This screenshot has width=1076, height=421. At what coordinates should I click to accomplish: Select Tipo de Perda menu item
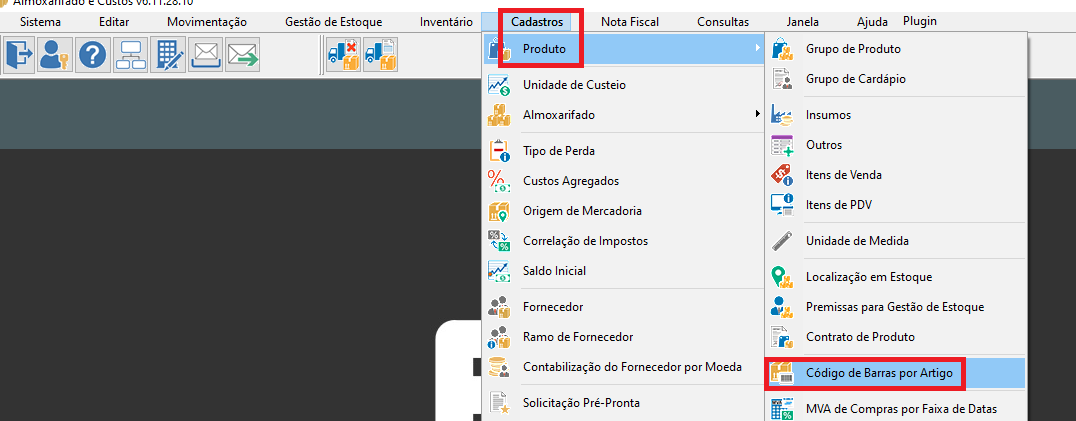pos(624,151)
